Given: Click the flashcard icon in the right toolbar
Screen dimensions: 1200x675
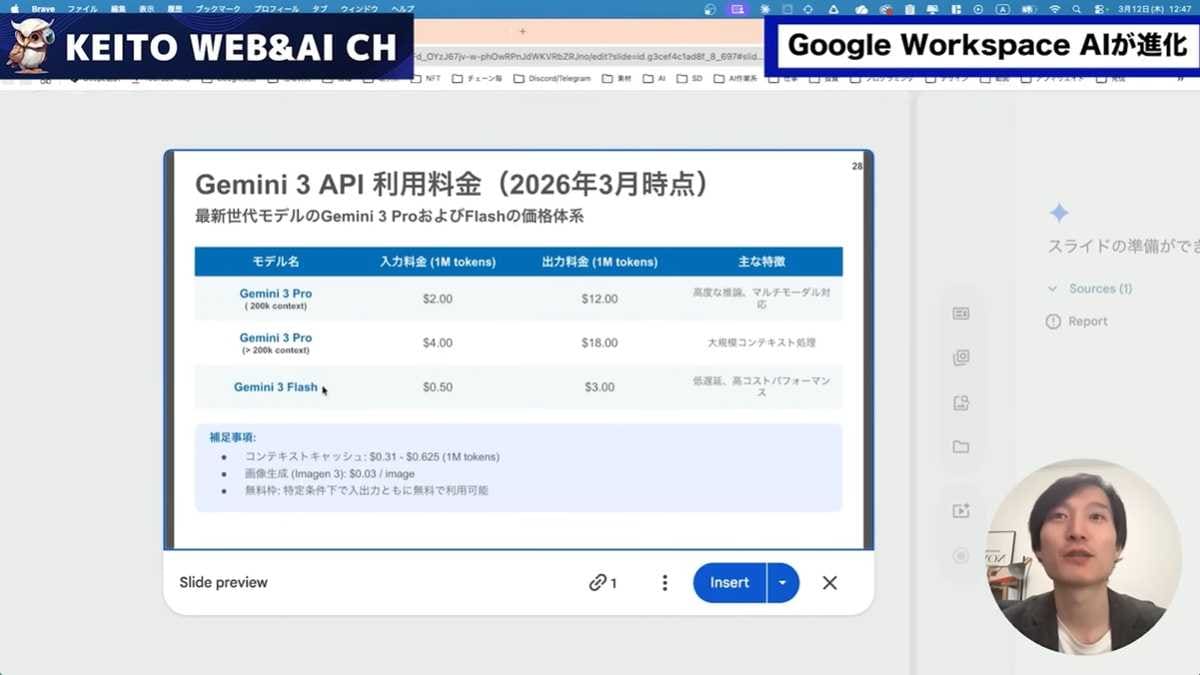Looking at the screenshot, I should pos(961,313).
